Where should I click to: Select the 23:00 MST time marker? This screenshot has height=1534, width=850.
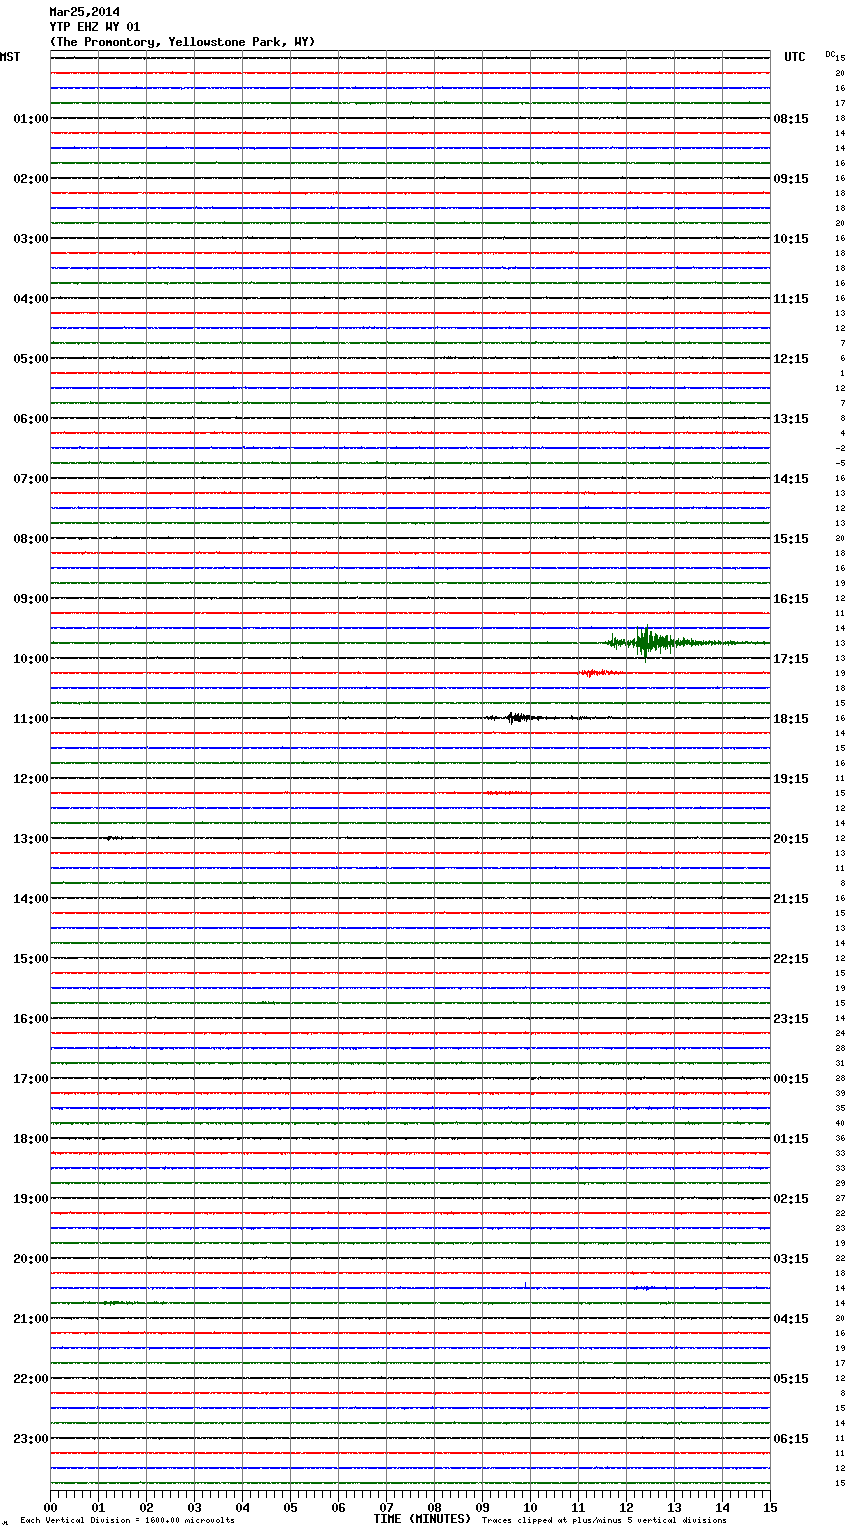30,1439
